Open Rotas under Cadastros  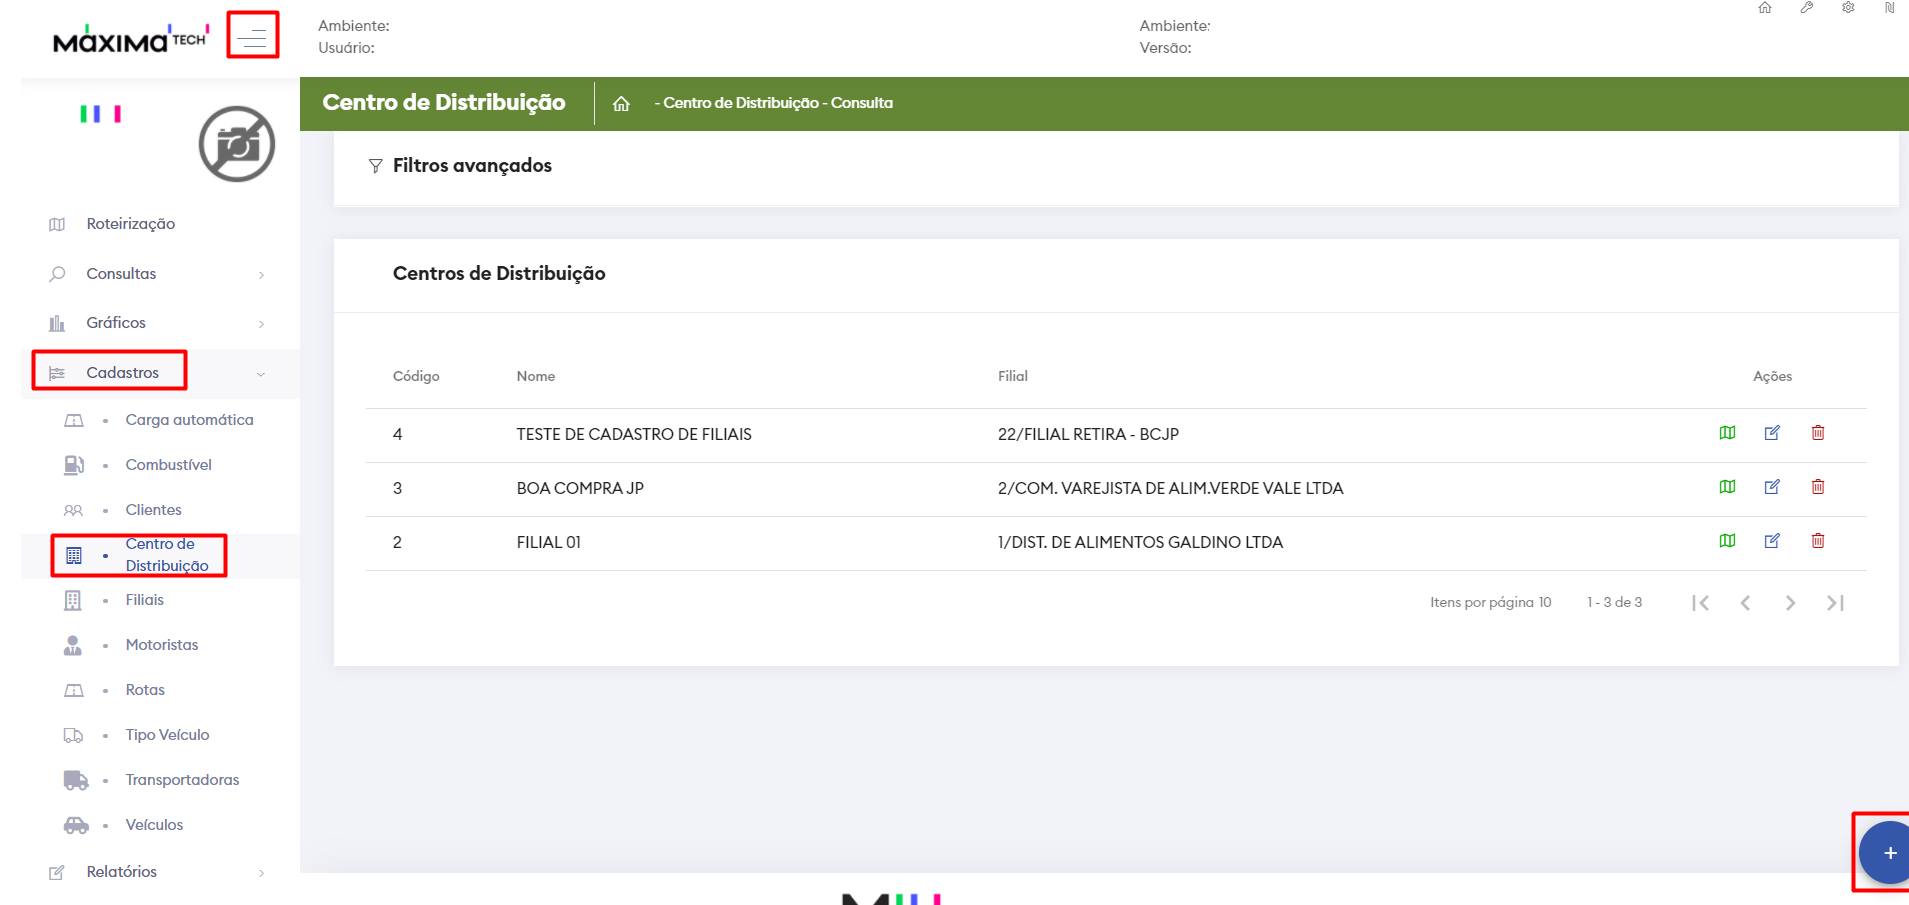click(x=145, y=690)
